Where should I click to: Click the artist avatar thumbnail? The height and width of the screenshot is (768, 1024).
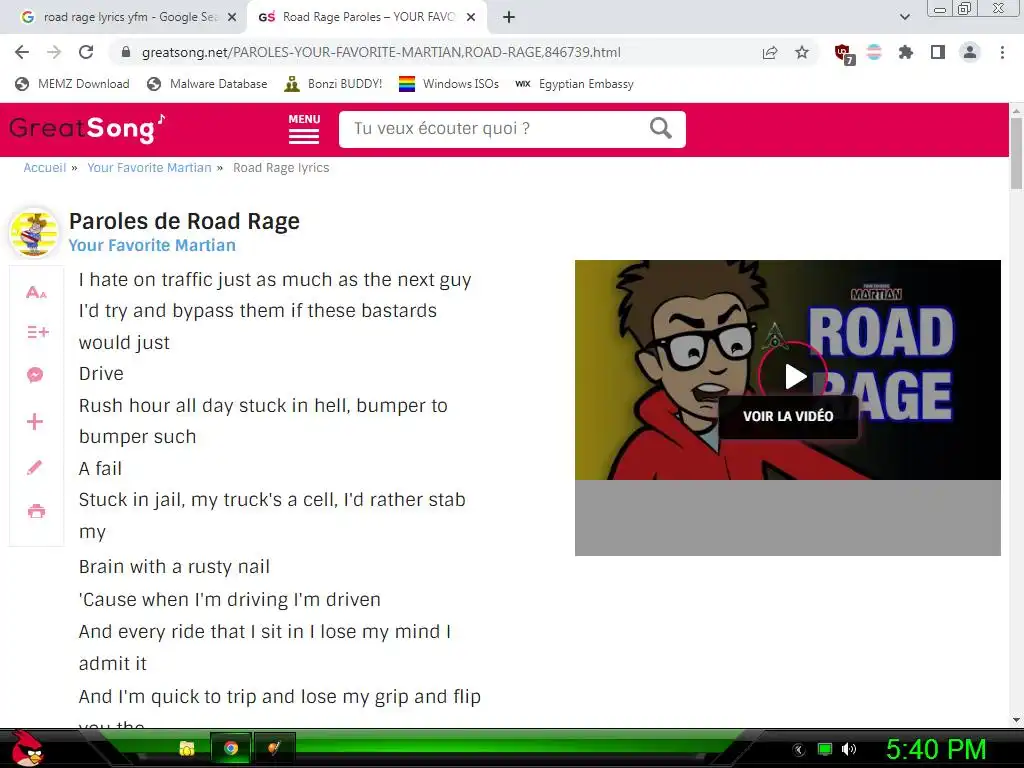click(34, 233)
